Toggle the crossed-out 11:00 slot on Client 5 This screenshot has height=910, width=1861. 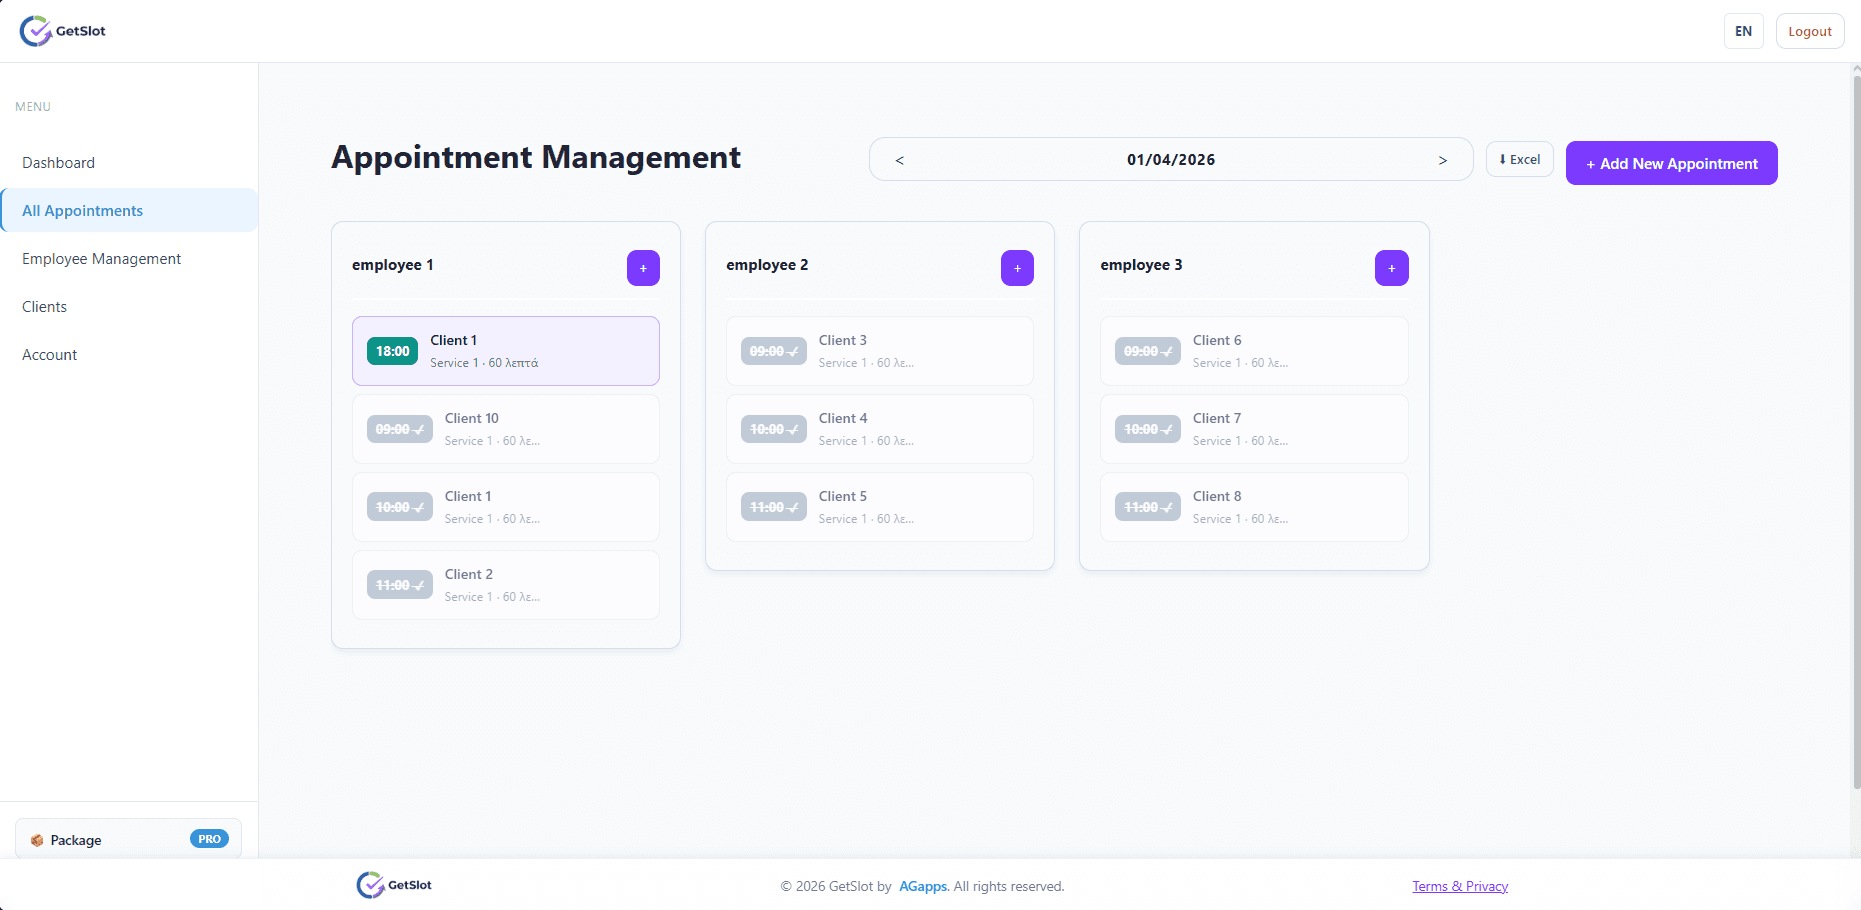coord(773,506)
